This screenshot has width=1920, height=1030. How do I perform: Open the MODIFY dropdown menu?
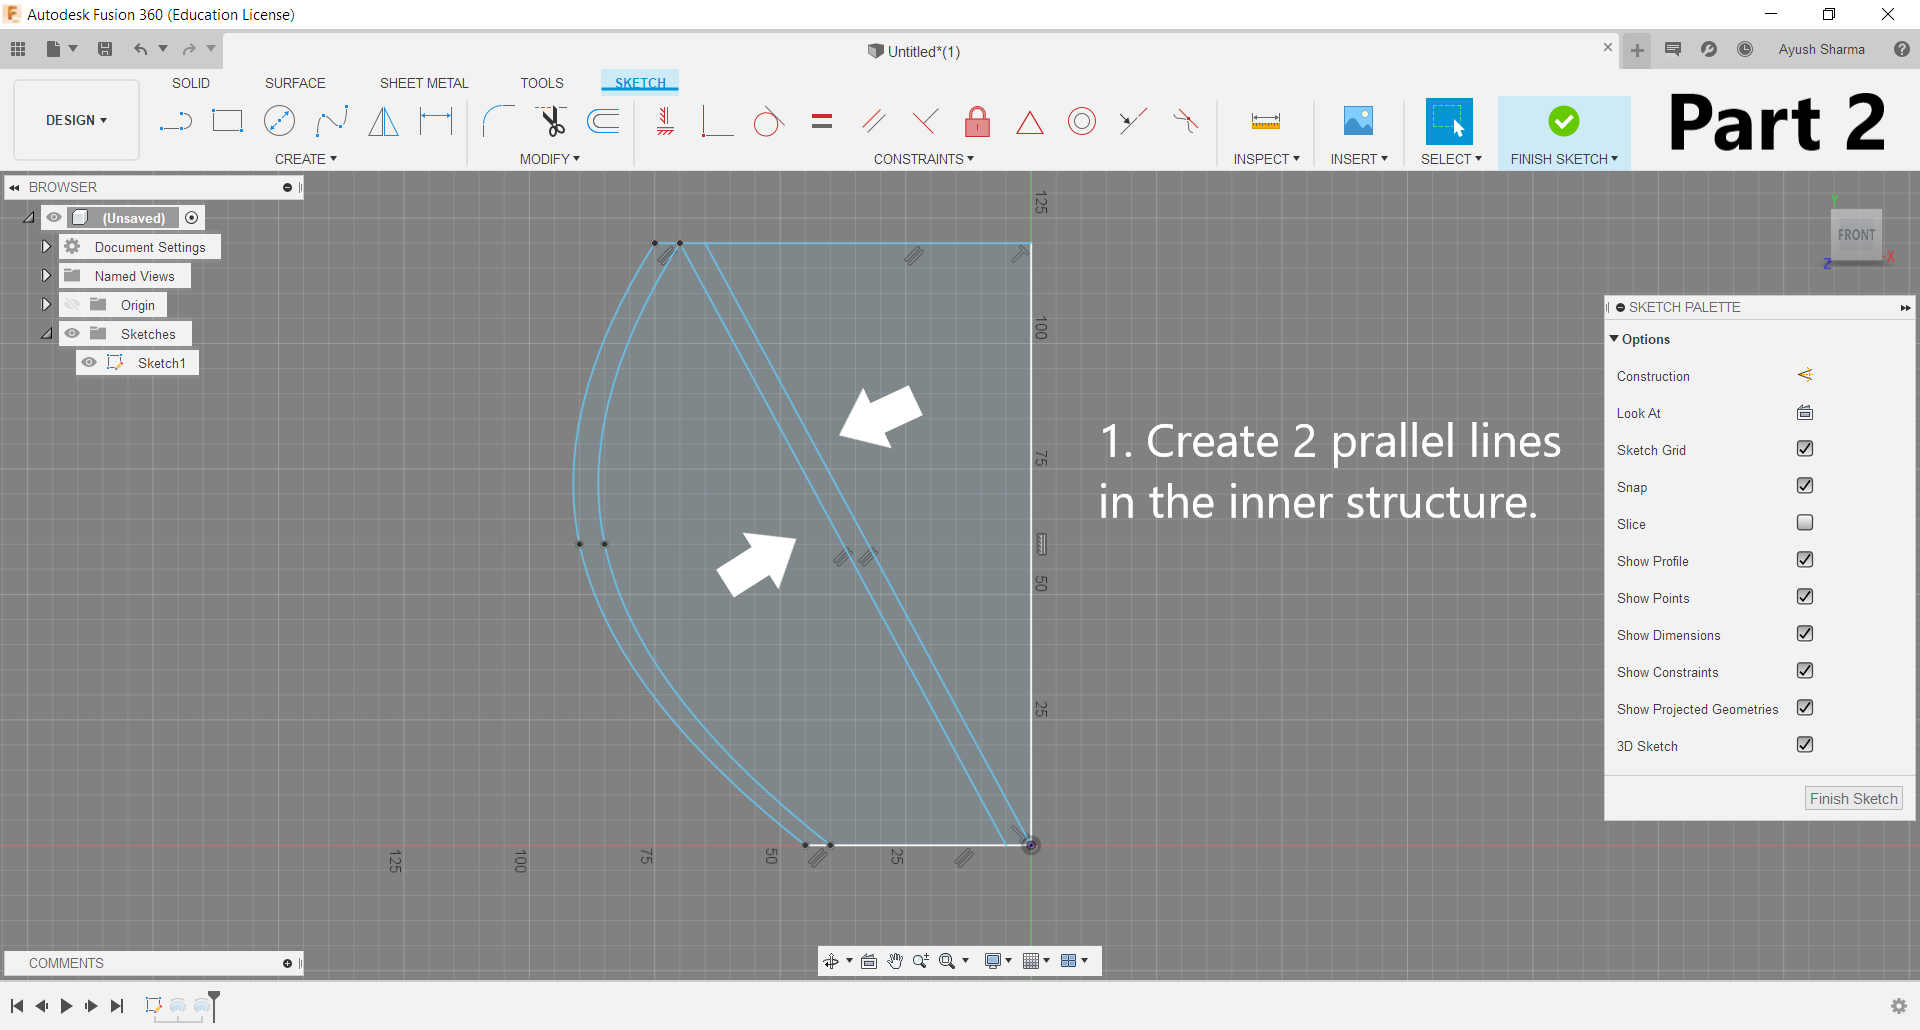pyautogui.click(x=550, y=159)
